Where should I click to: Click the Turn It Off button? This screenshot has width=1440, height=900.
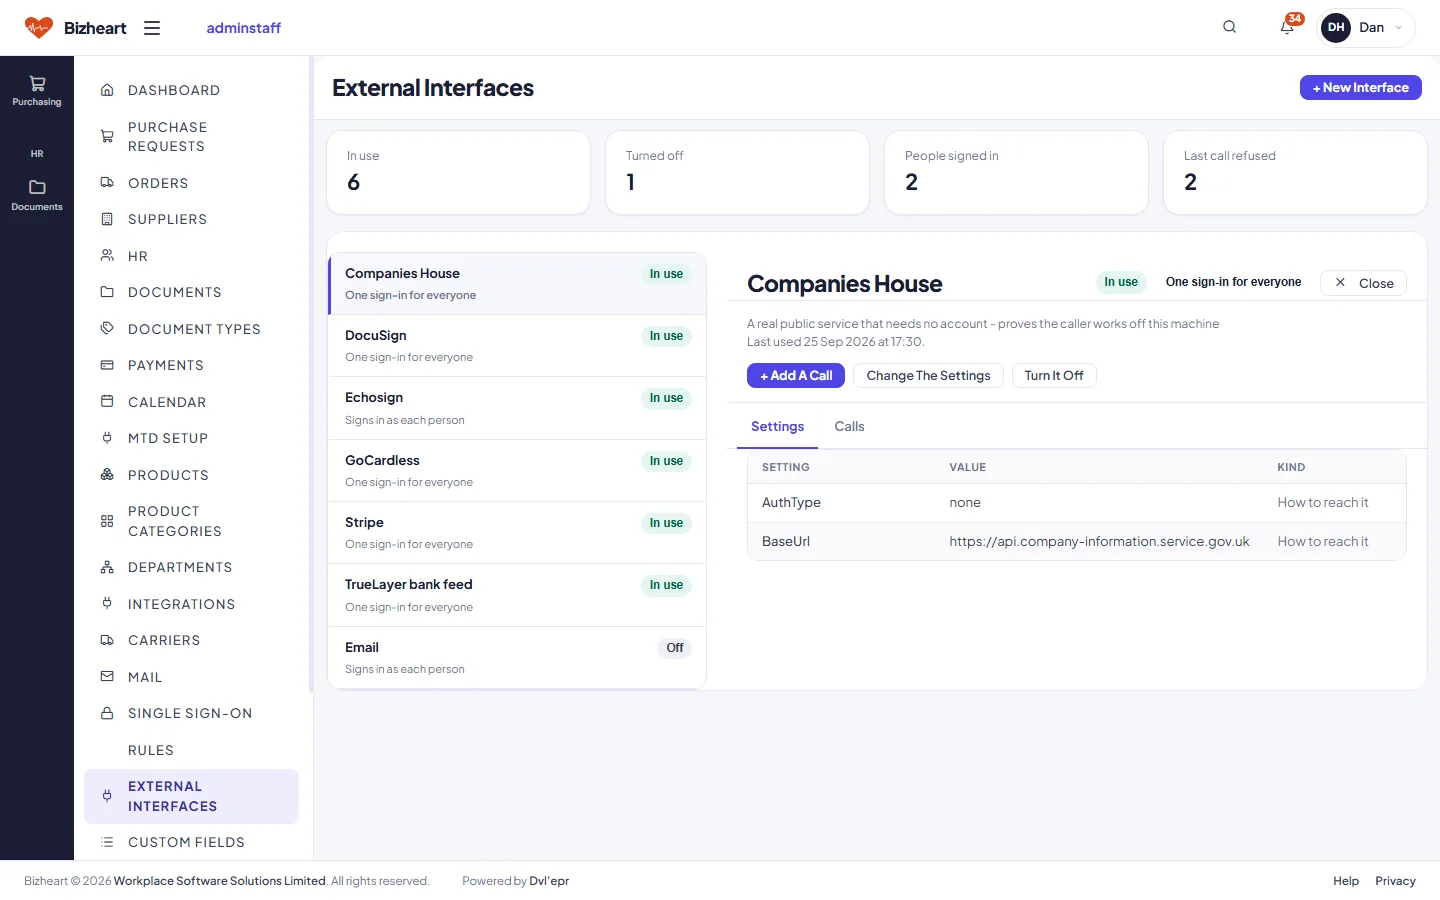tap(1054, 375)
